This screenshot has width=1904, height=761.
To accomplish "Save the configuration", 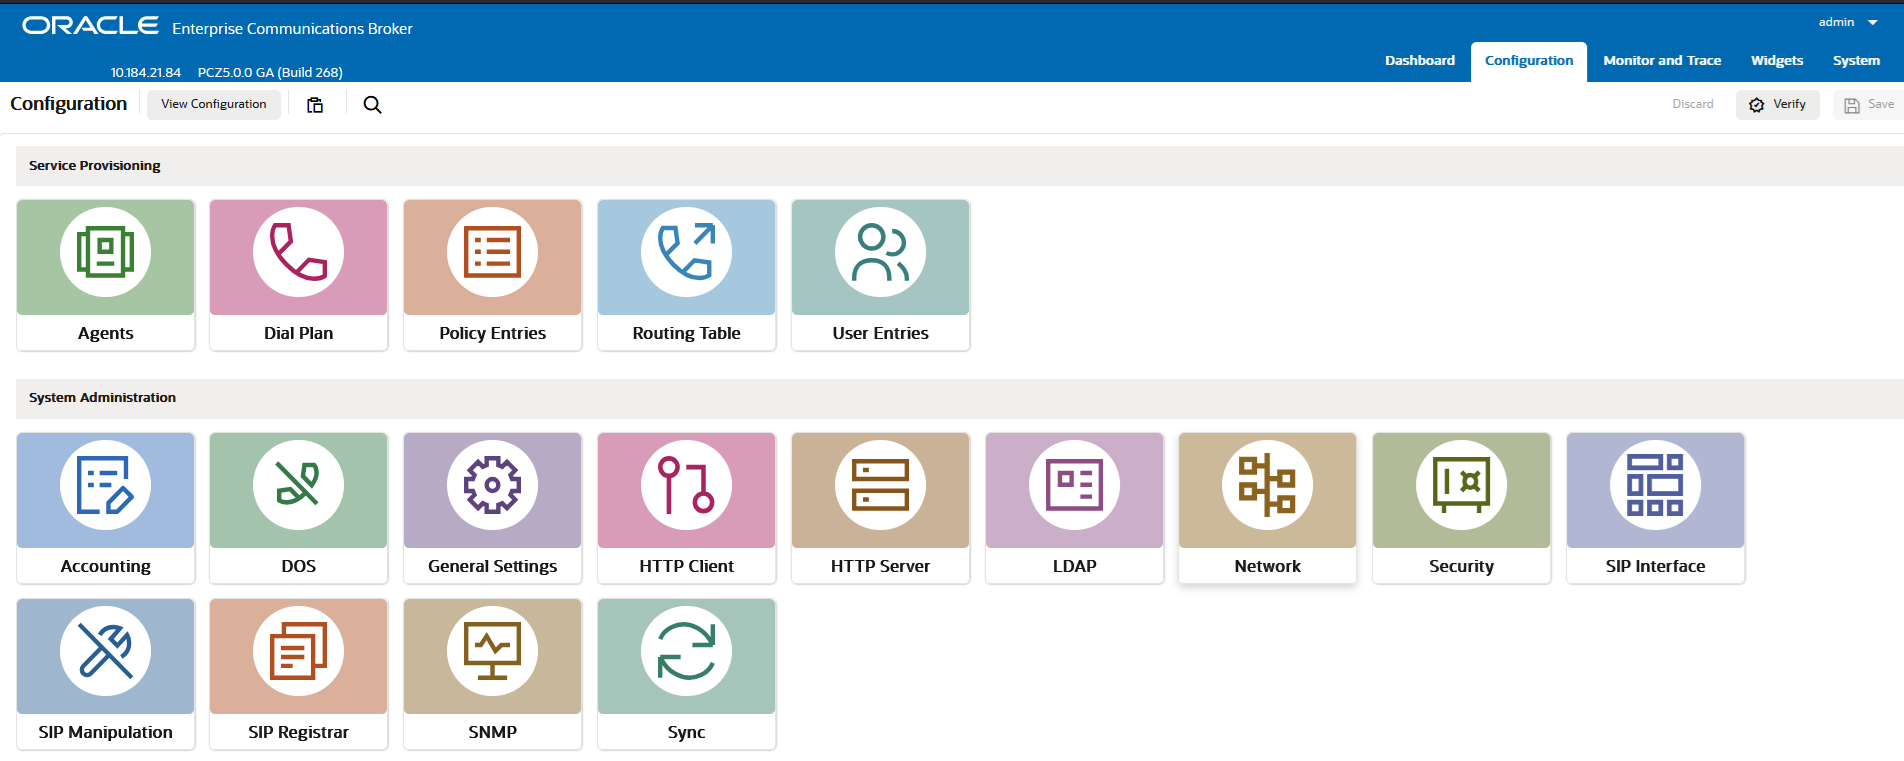I will tap(1868, 104).
